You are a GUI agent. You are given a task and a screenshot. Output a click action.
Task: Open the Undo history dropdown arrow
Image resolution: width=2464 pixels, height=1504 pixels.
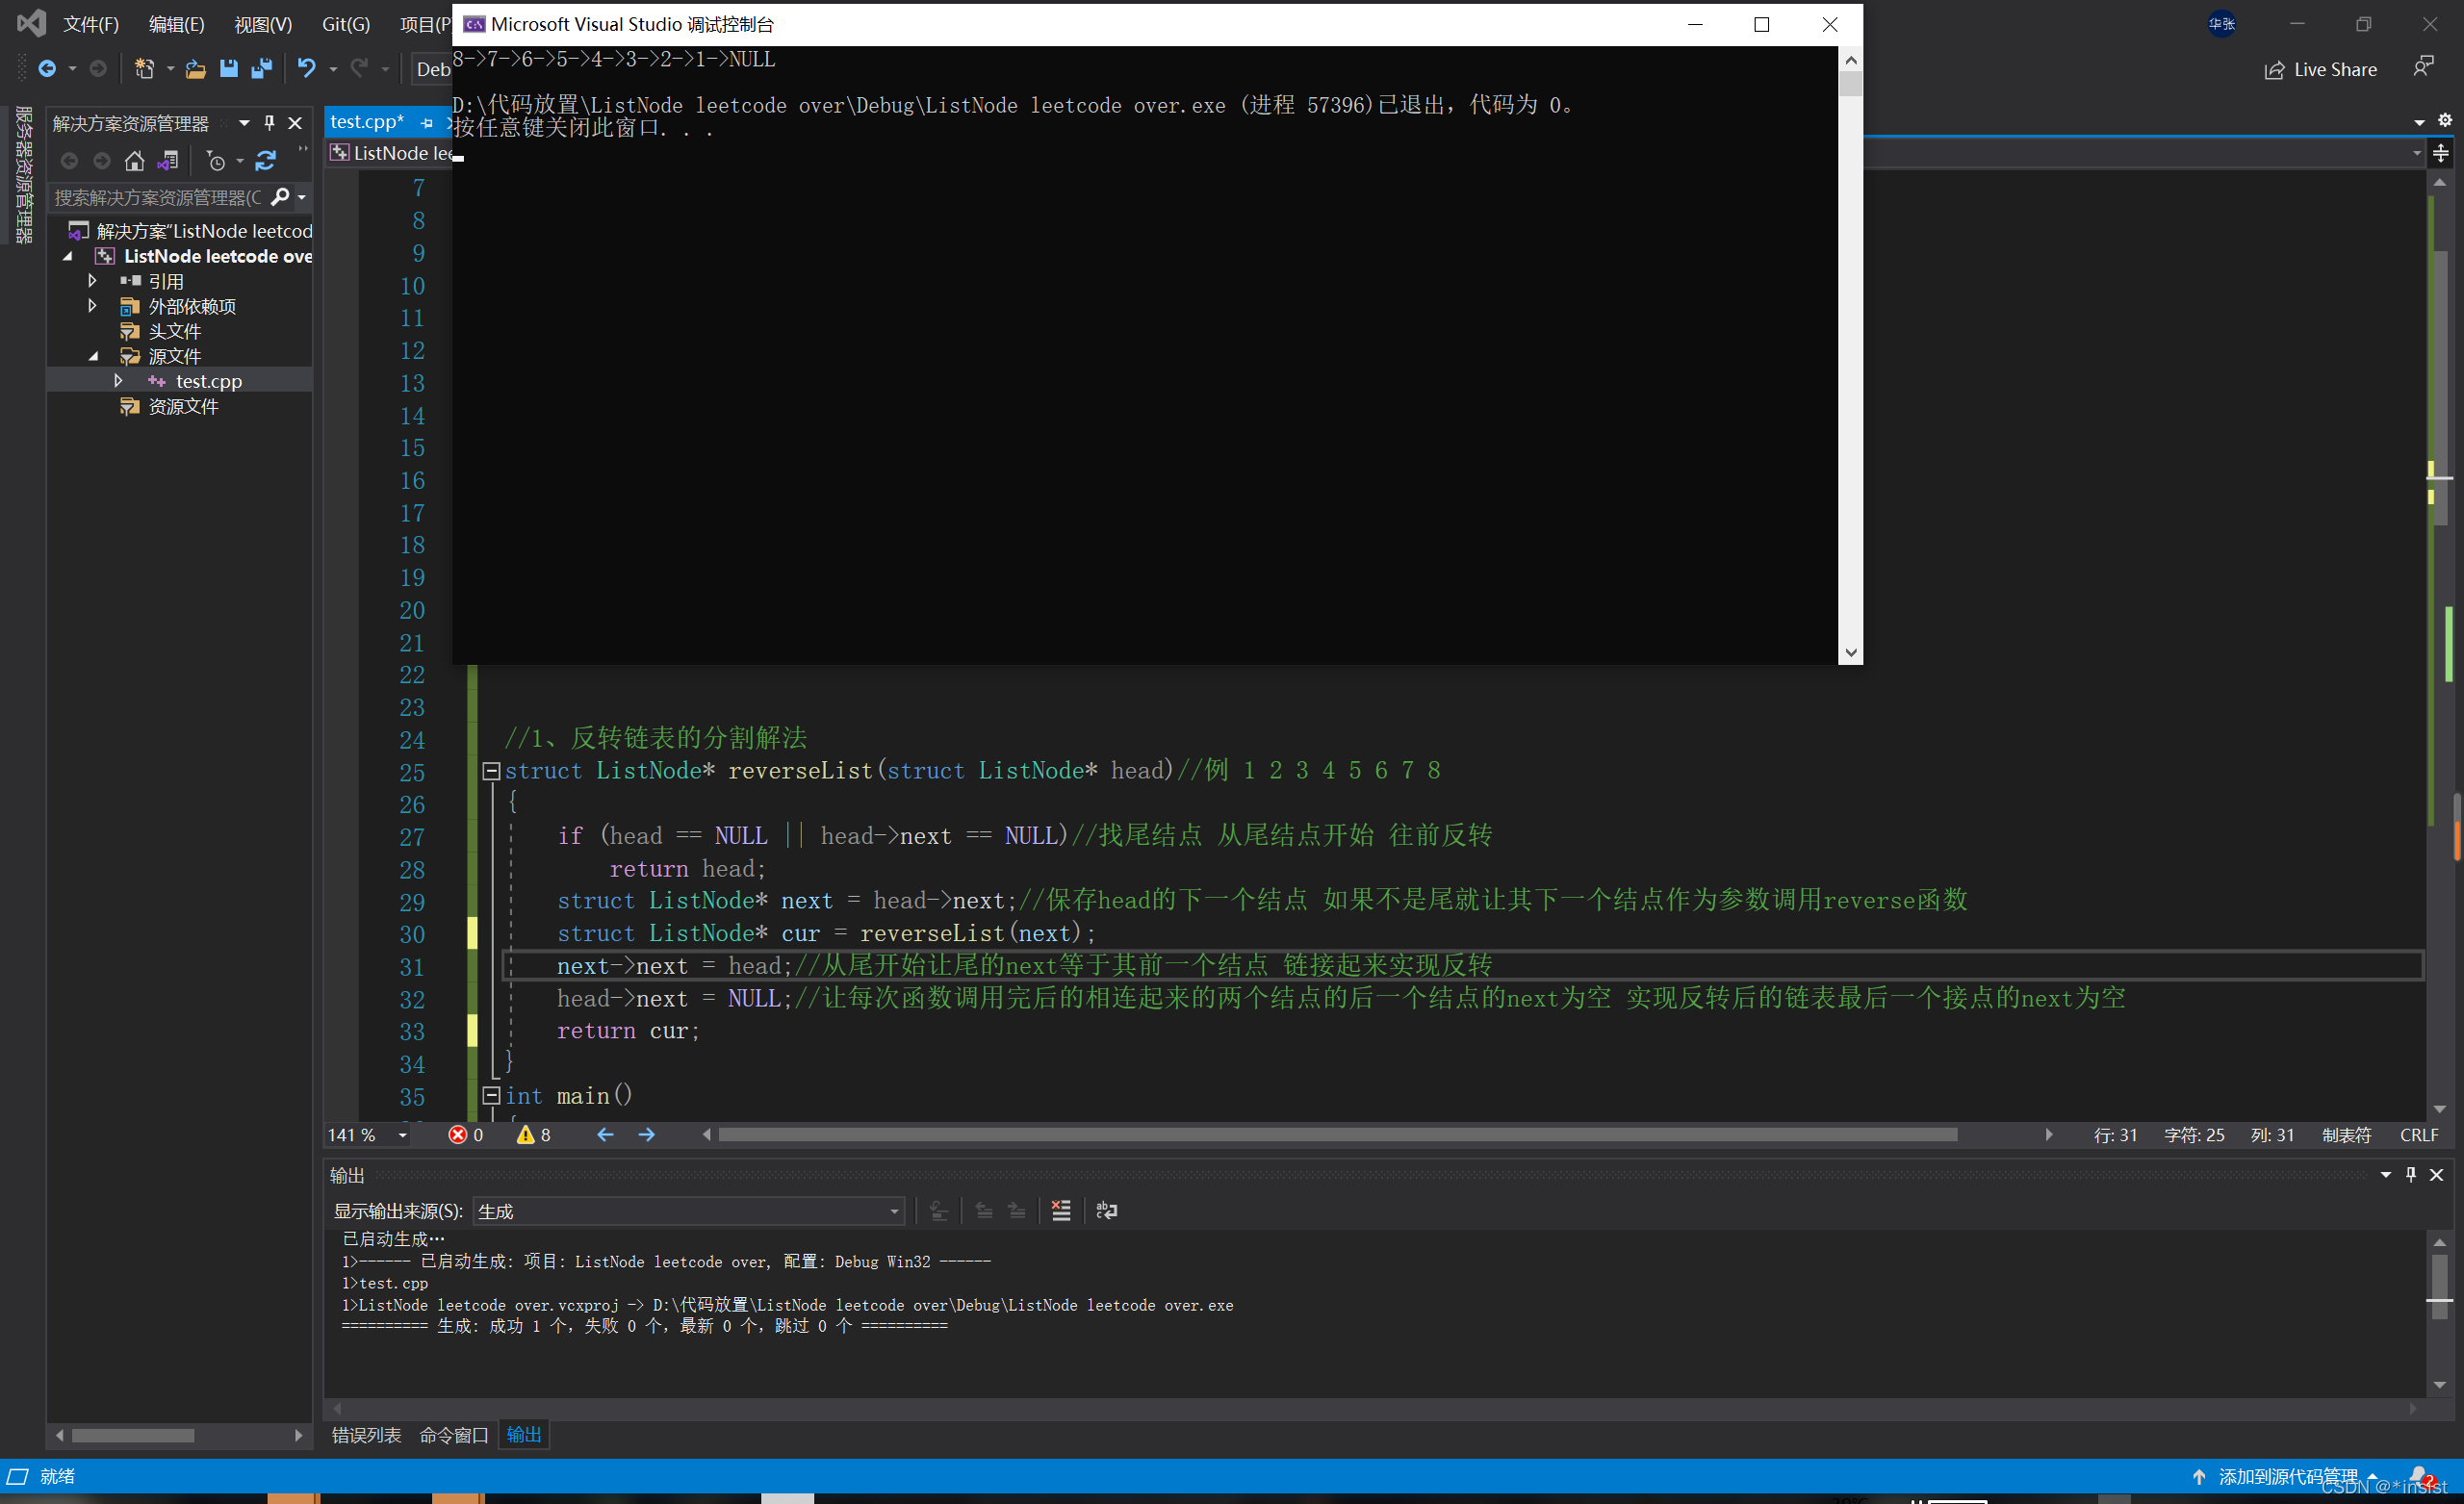pos(333,69)
